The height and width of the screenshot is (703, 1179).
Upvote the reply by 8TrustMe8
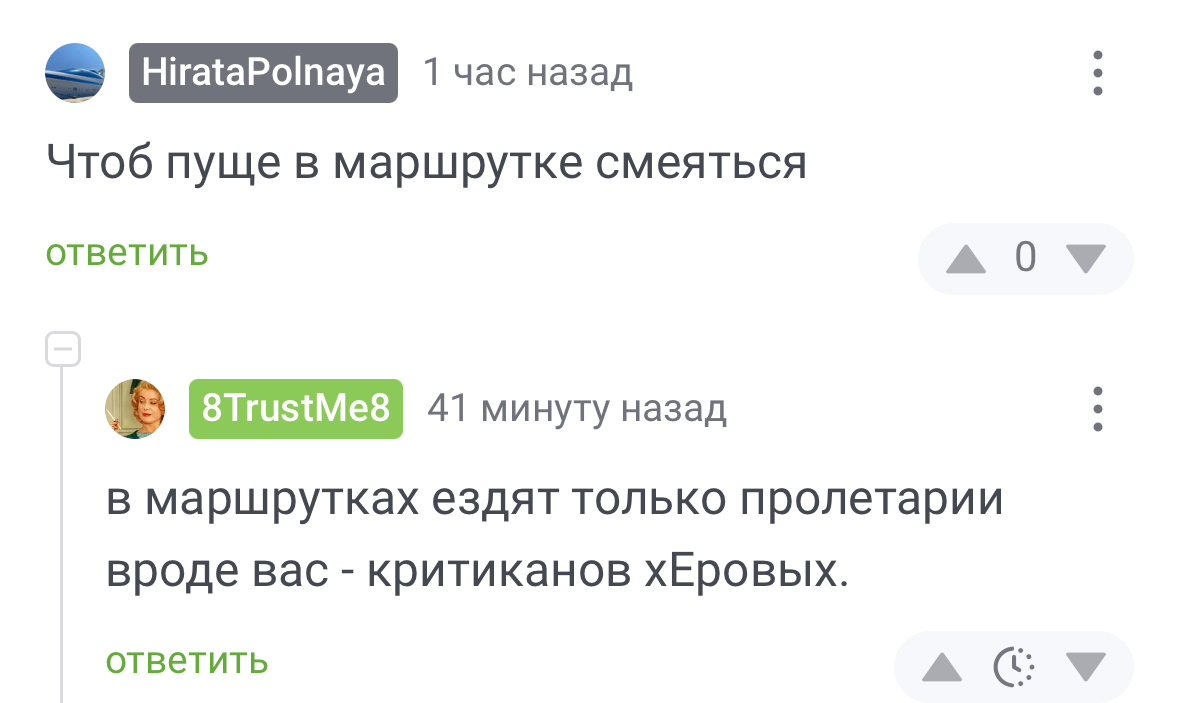[941, 666]
